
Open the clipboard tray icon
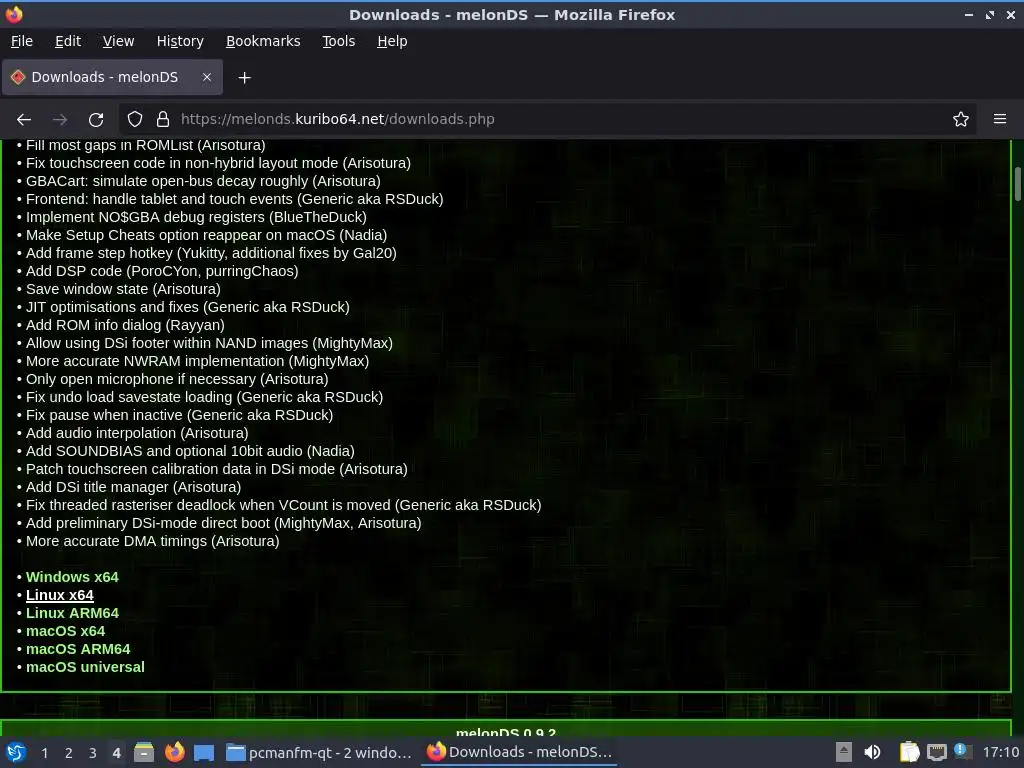tap(909, 752)
